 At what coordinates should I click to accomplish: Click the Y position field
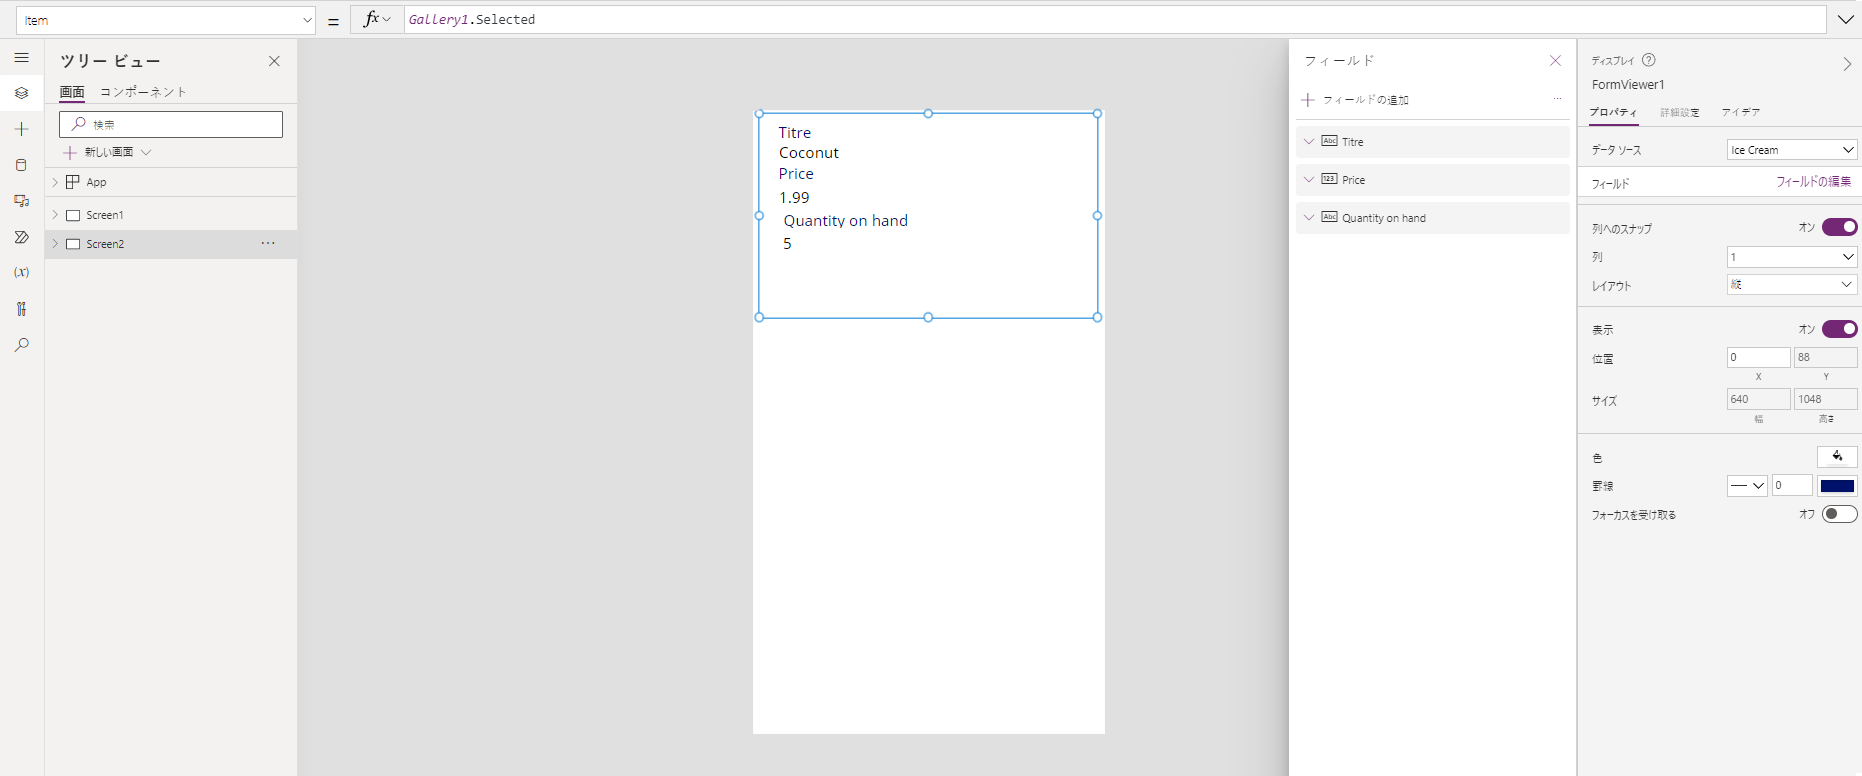coord(1825,357)
